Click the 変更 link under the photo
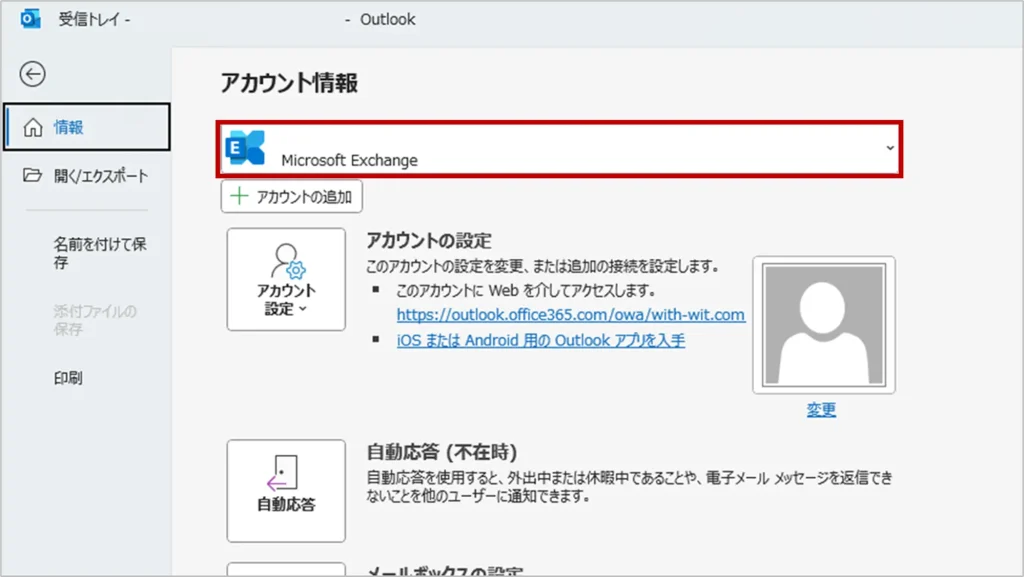Image resolution: width=1024 pixels, height=577 pixels. click(821, 410)
